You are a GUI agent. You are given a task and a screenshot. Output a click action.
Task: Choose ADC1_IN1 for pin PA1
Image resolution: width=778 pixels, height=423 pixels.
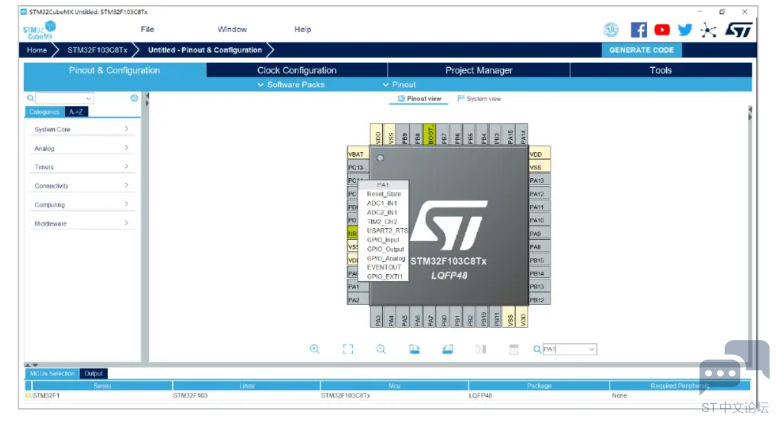(383, 203)
